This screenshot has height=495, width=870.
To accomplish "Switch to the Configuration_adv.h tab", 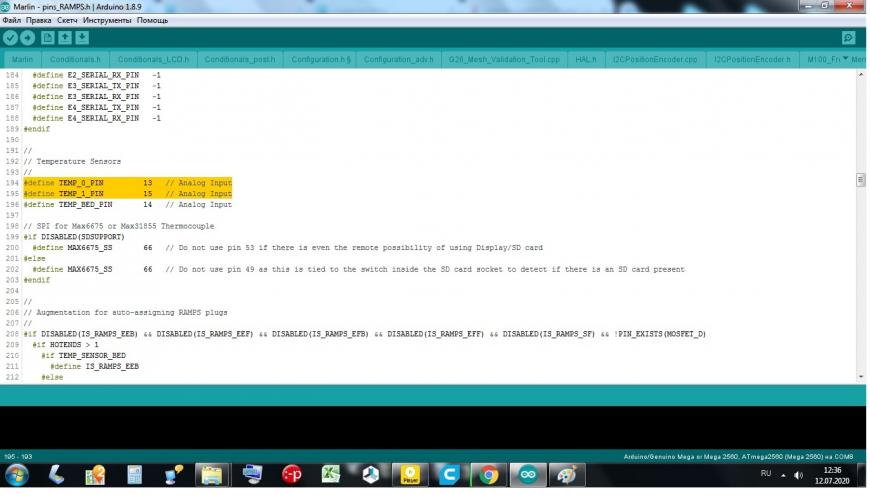I will pyautogui.click(x=398, y=59).
